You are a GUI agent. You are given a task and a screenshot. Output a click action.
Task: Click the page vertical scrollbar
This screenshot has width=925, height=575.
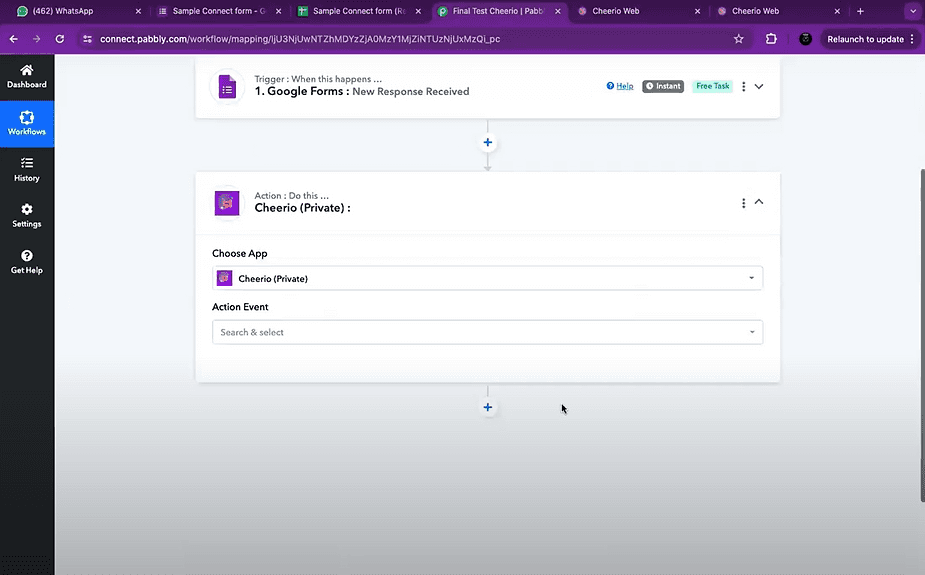coord(921,335)
